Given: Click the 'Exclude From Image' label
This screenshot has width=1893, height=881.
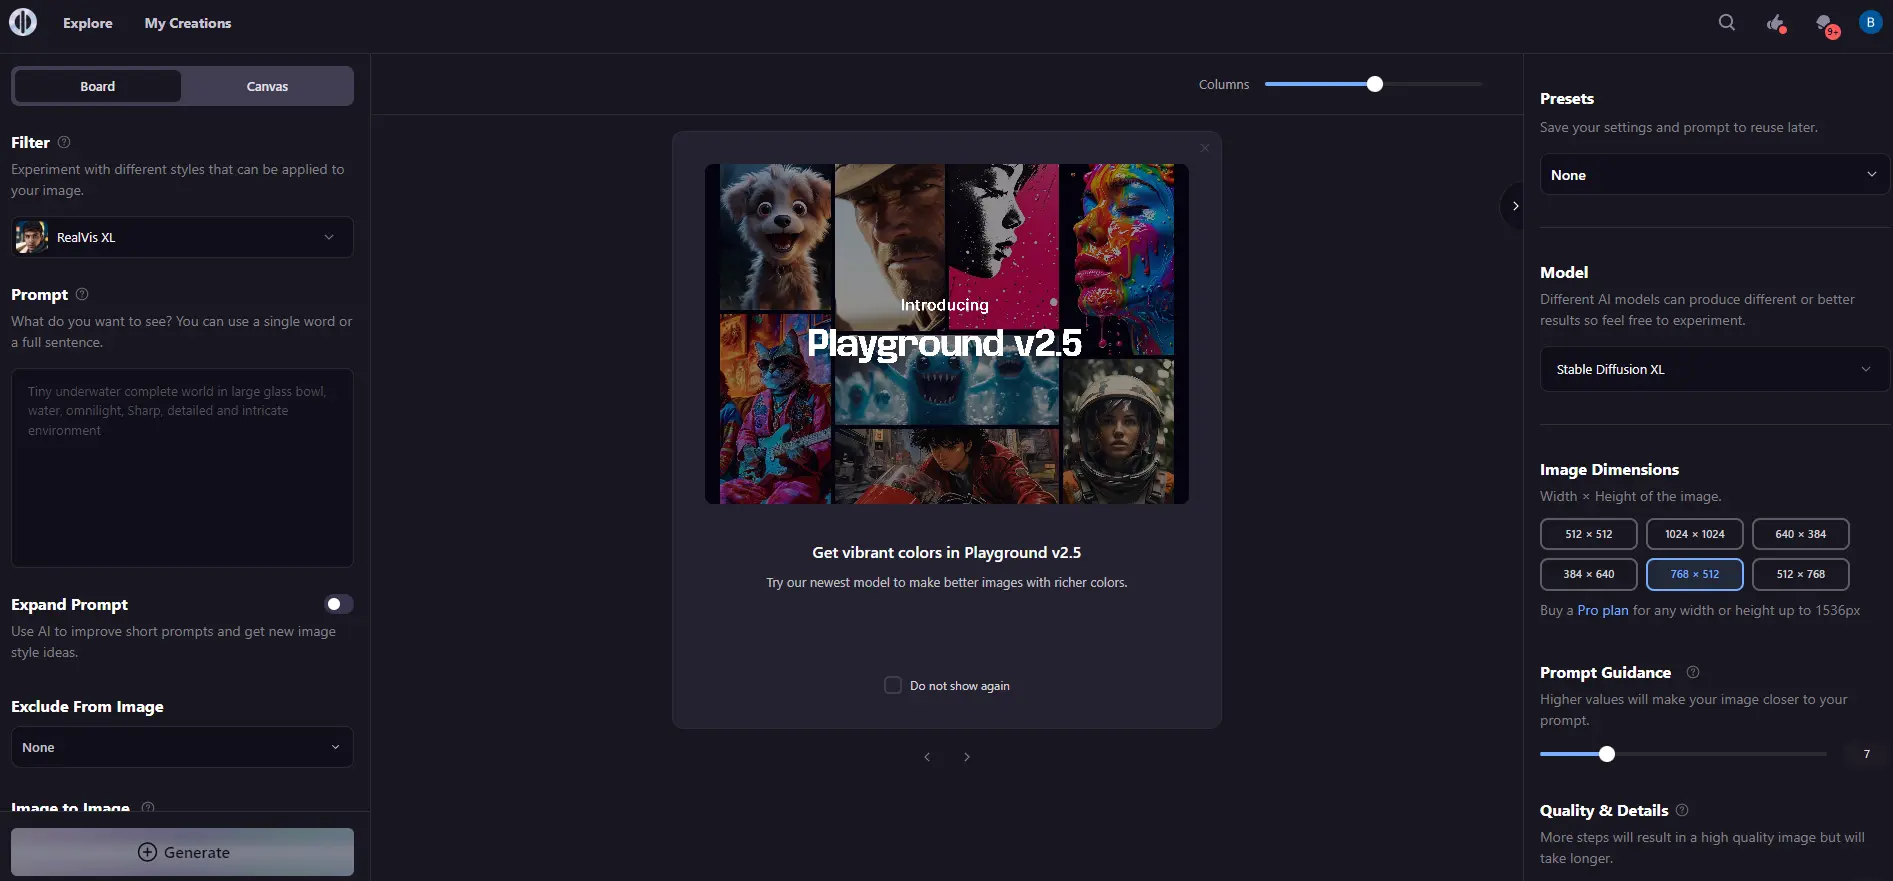Looking at the screenshot, I should click(x=87, y=706).
